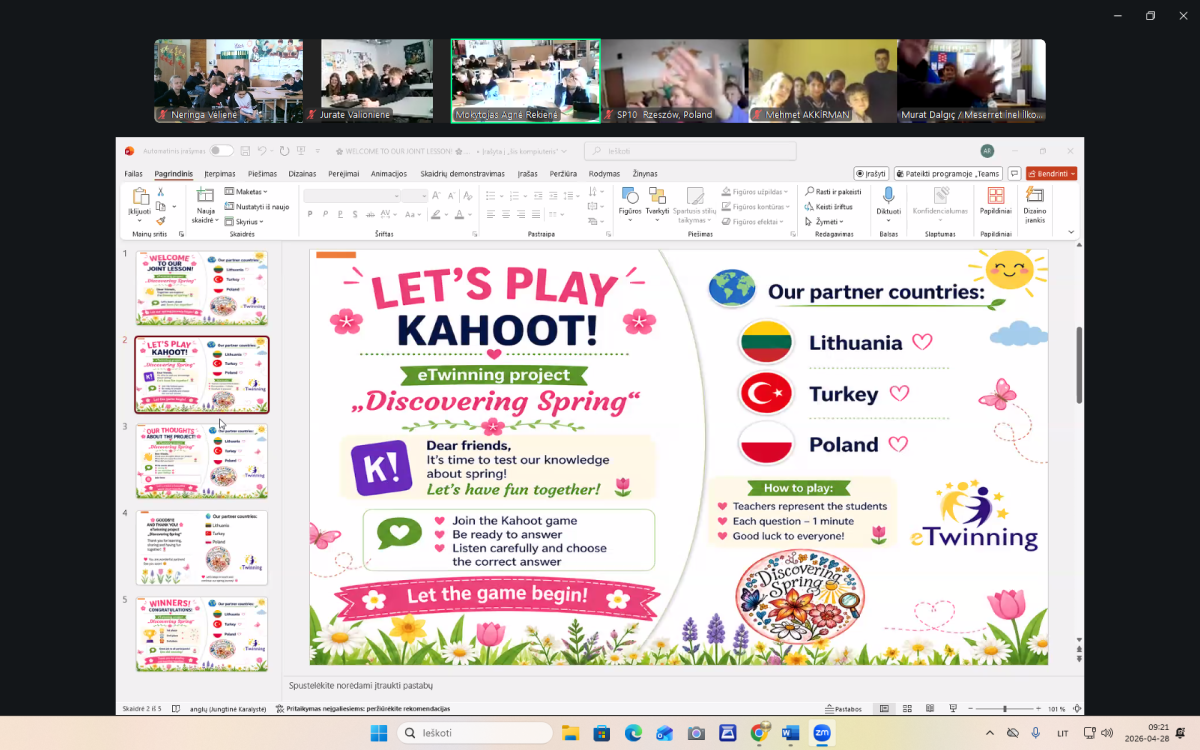
Task: Click the Įrašyti record button
Action: point(871,174)
